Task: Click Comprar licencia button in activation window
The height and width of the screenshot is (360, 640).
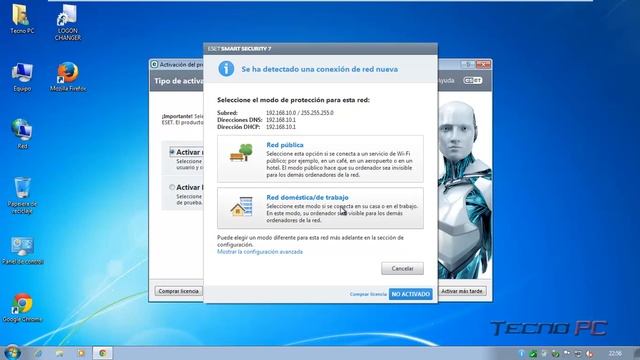Action: point(178,291)
